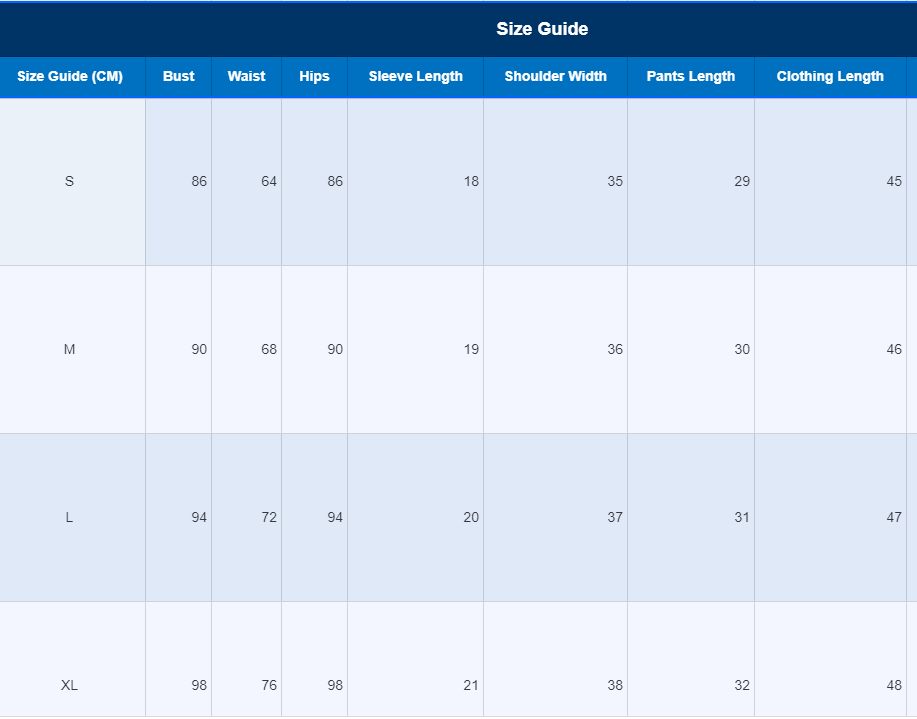Select the "Hips" column header
Viewport: 917px width, 719px height.
[314, 77]
